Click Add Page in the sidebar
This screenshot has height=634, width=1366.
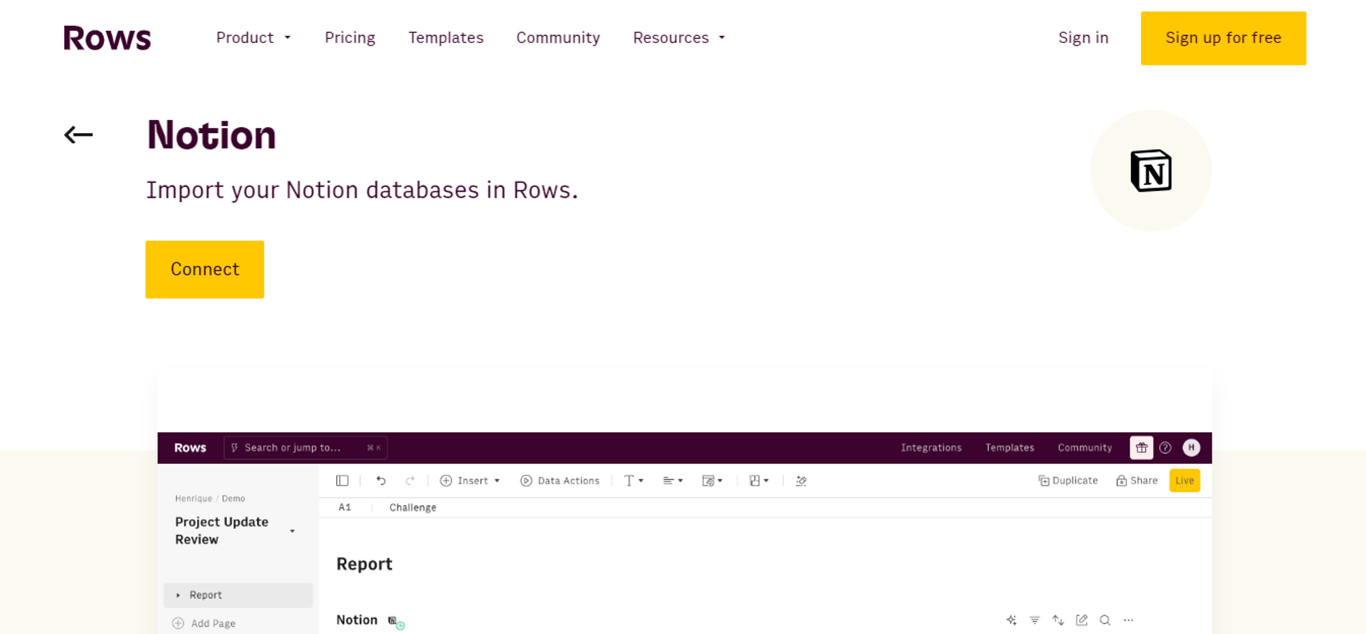pyautogui.click(x=204, y=623)
